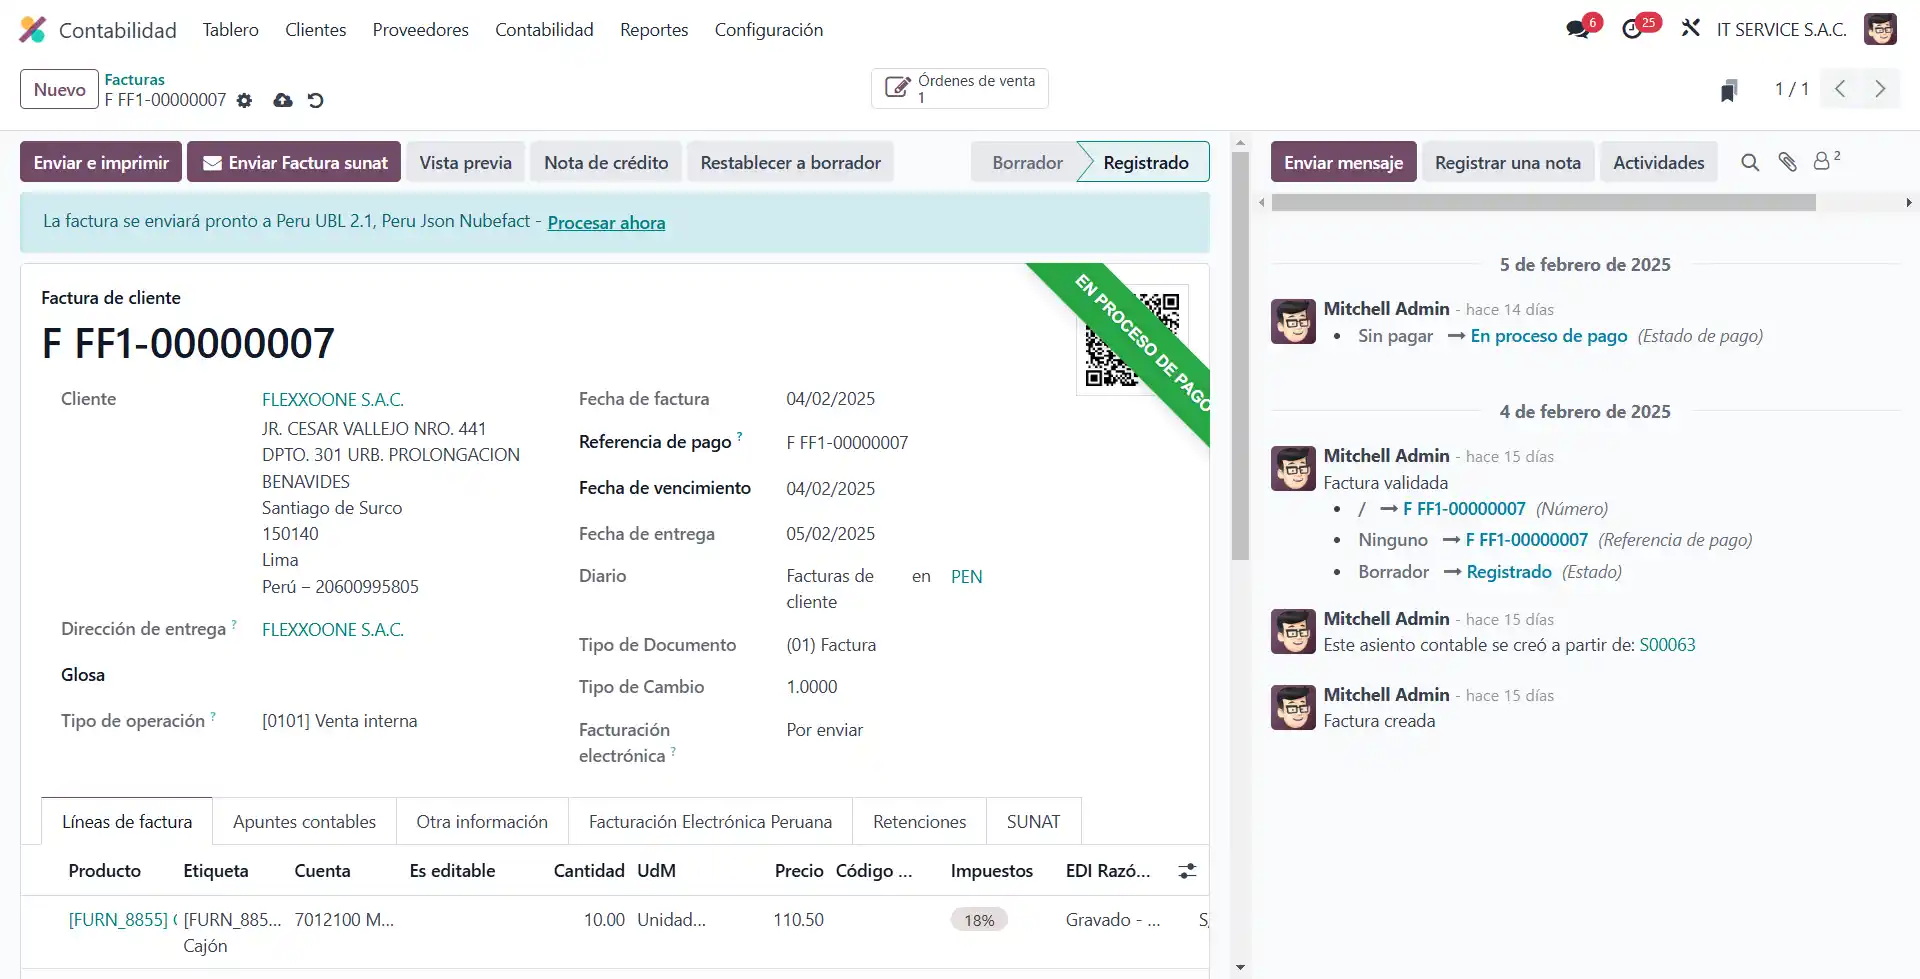1920x979 pixels.
Task: Open the column settings icon in the invoice lines table
Action: click(x=1187, y=871)
